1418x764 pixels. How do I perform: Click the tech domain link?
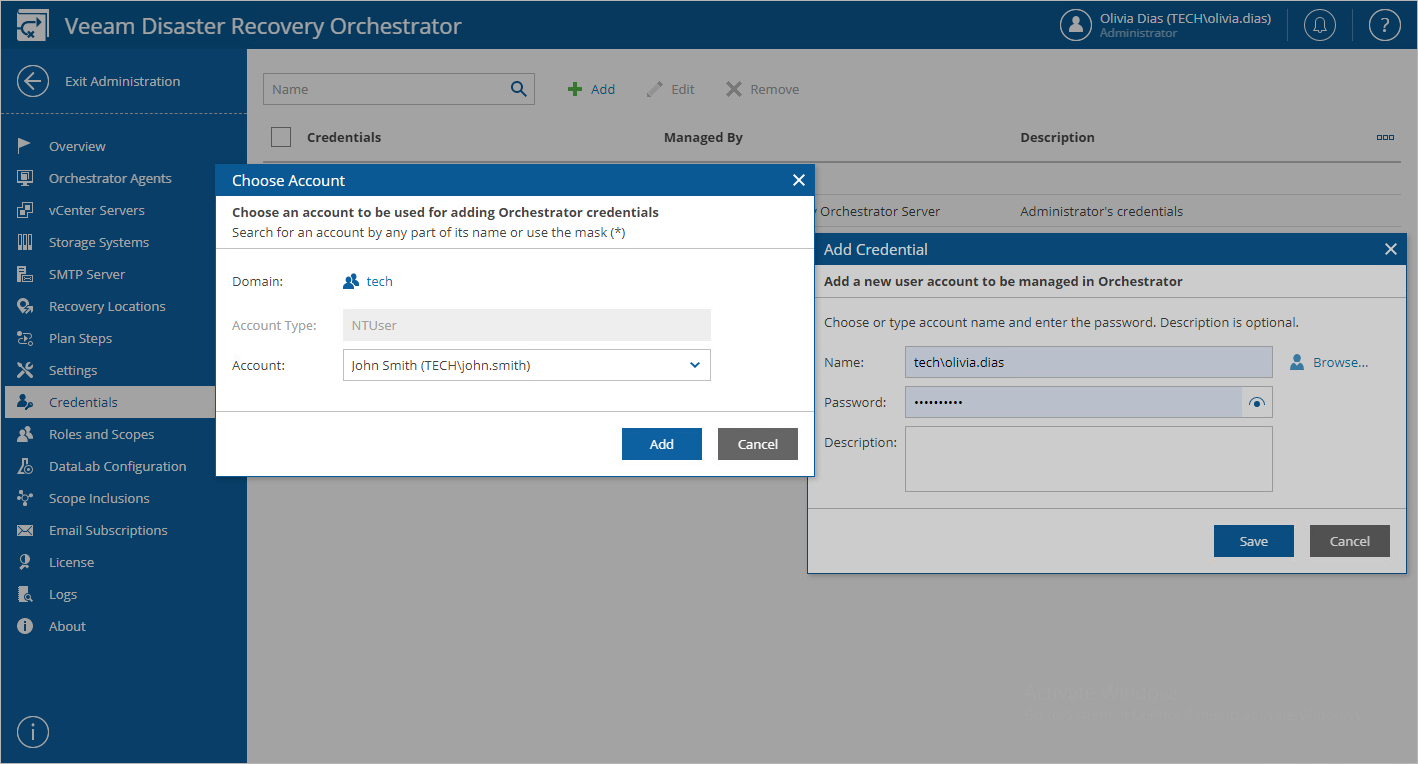(380, 281)
